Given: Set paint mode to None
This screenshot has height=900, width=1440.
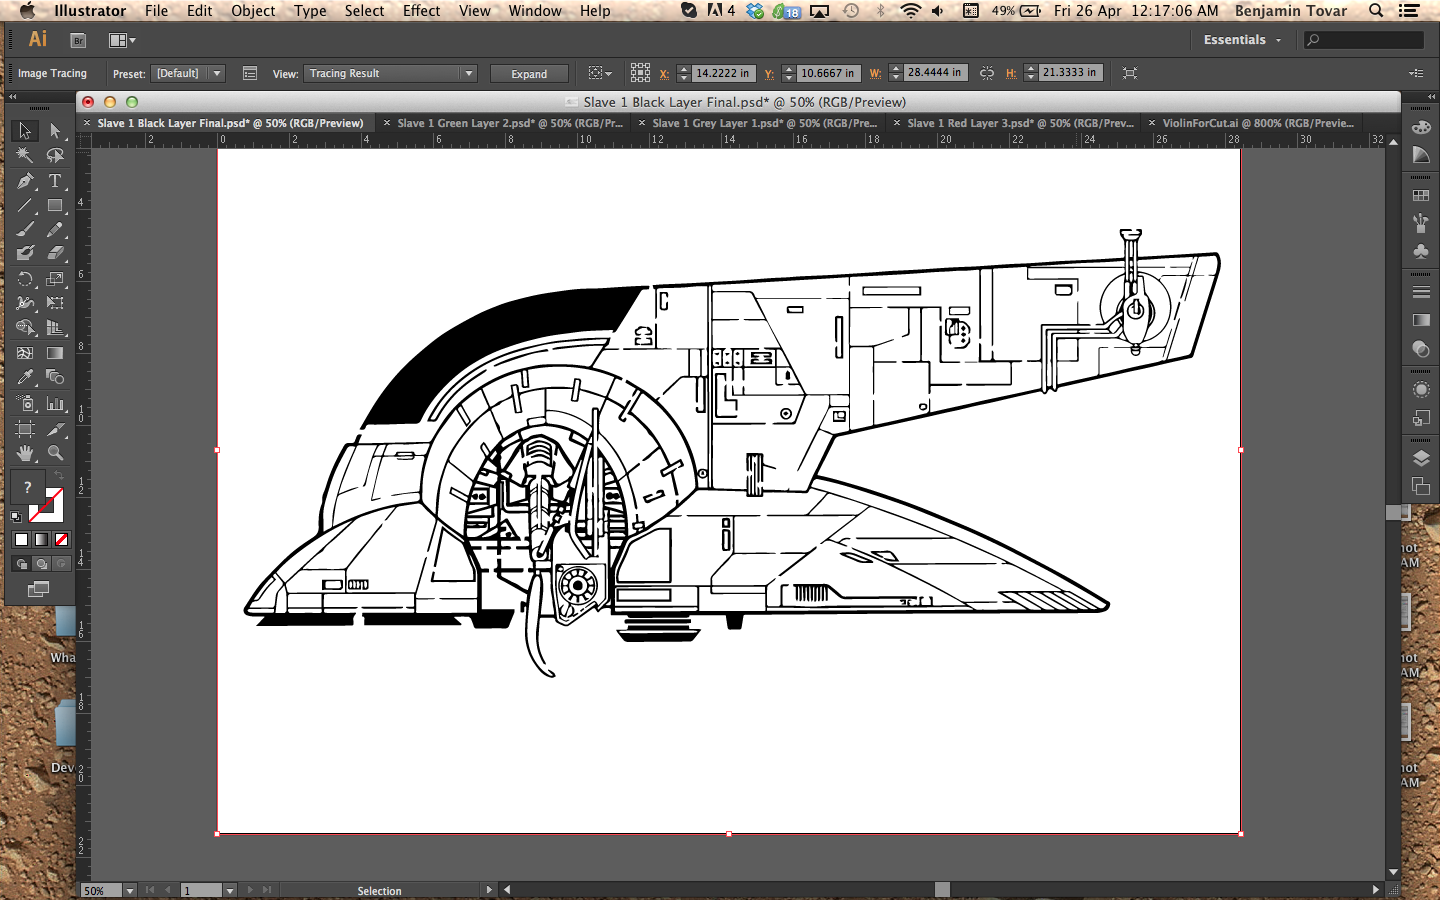Looking at the screenshot, I should [x=61, y=540].
